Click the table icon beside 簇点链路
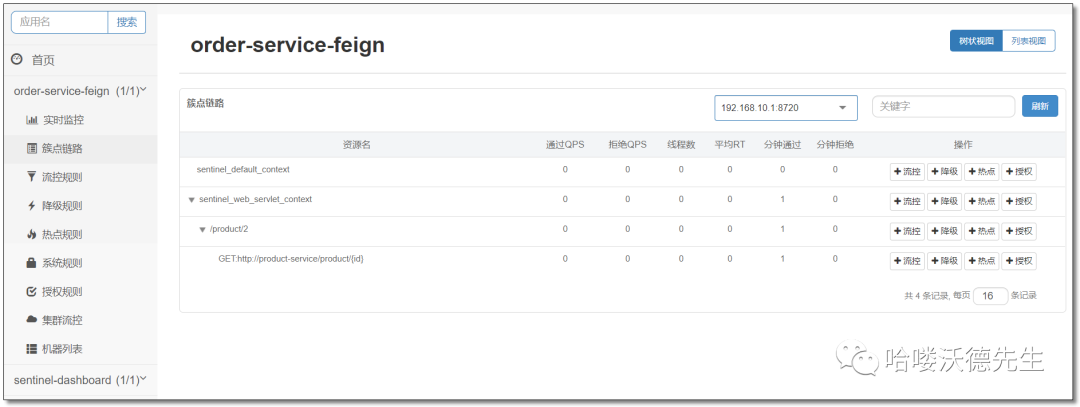This screenshot has width=1080, height=407. (32, 149)
